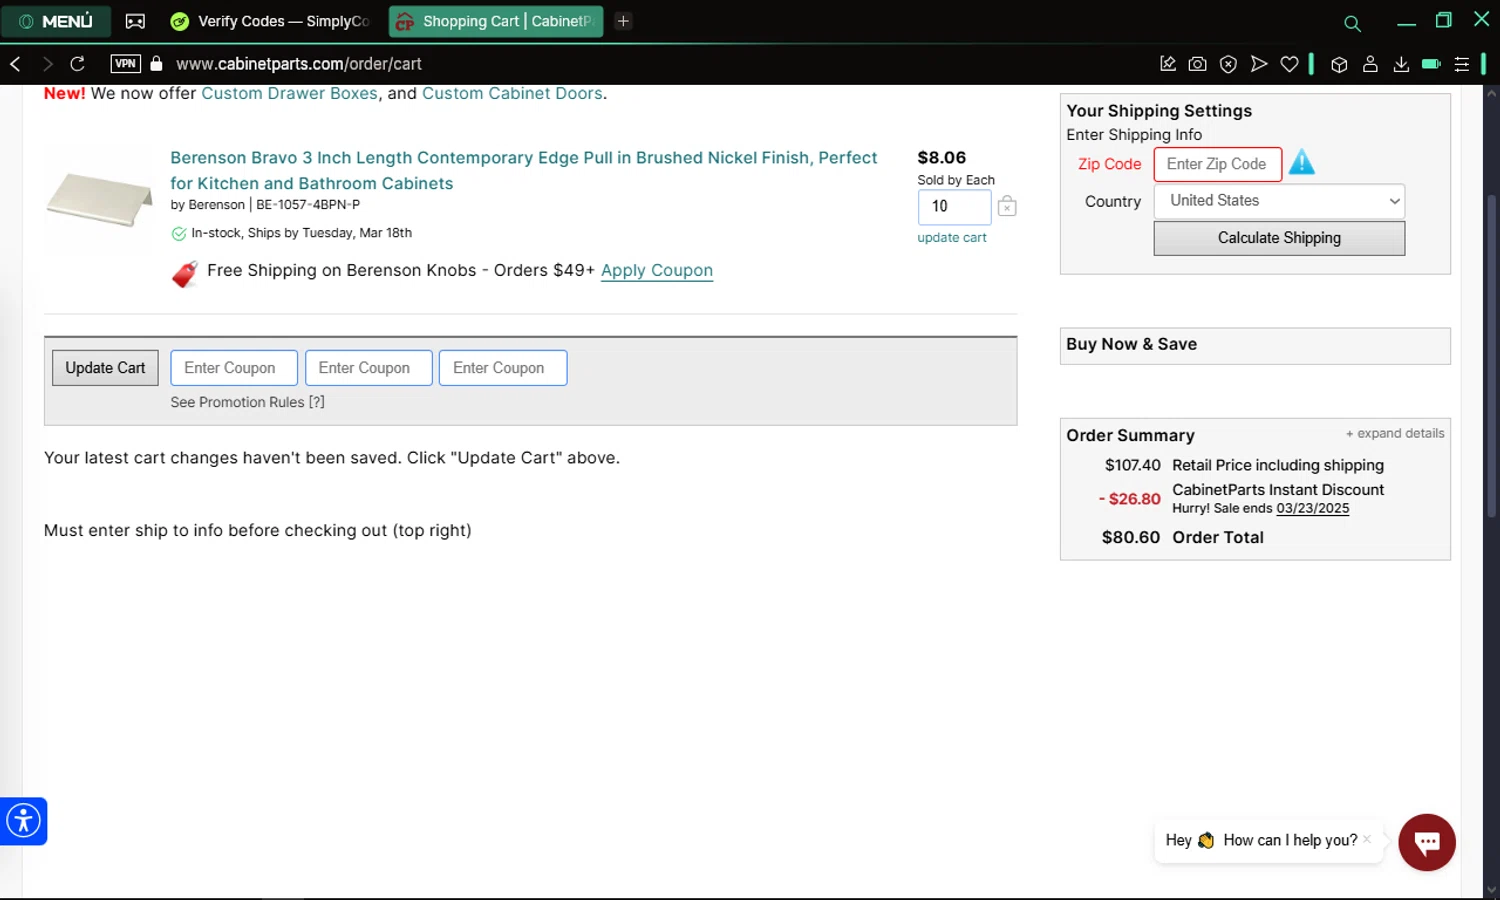Viewport: 1500px width, 900px height.
Task: Take a snapshot with camera icon
Action: (x=1197, y=64)
